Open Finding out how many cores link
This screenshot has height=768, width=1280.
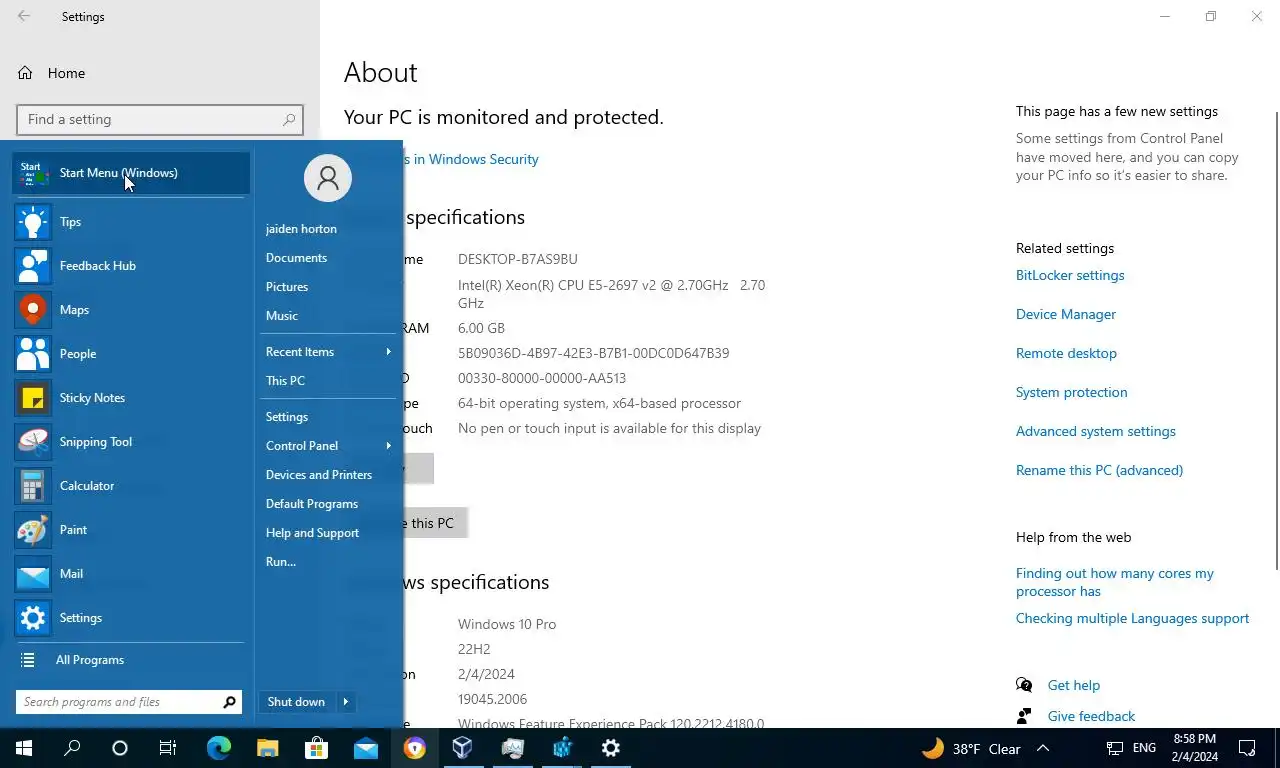pyautogui.click(x=1115, y=582)
